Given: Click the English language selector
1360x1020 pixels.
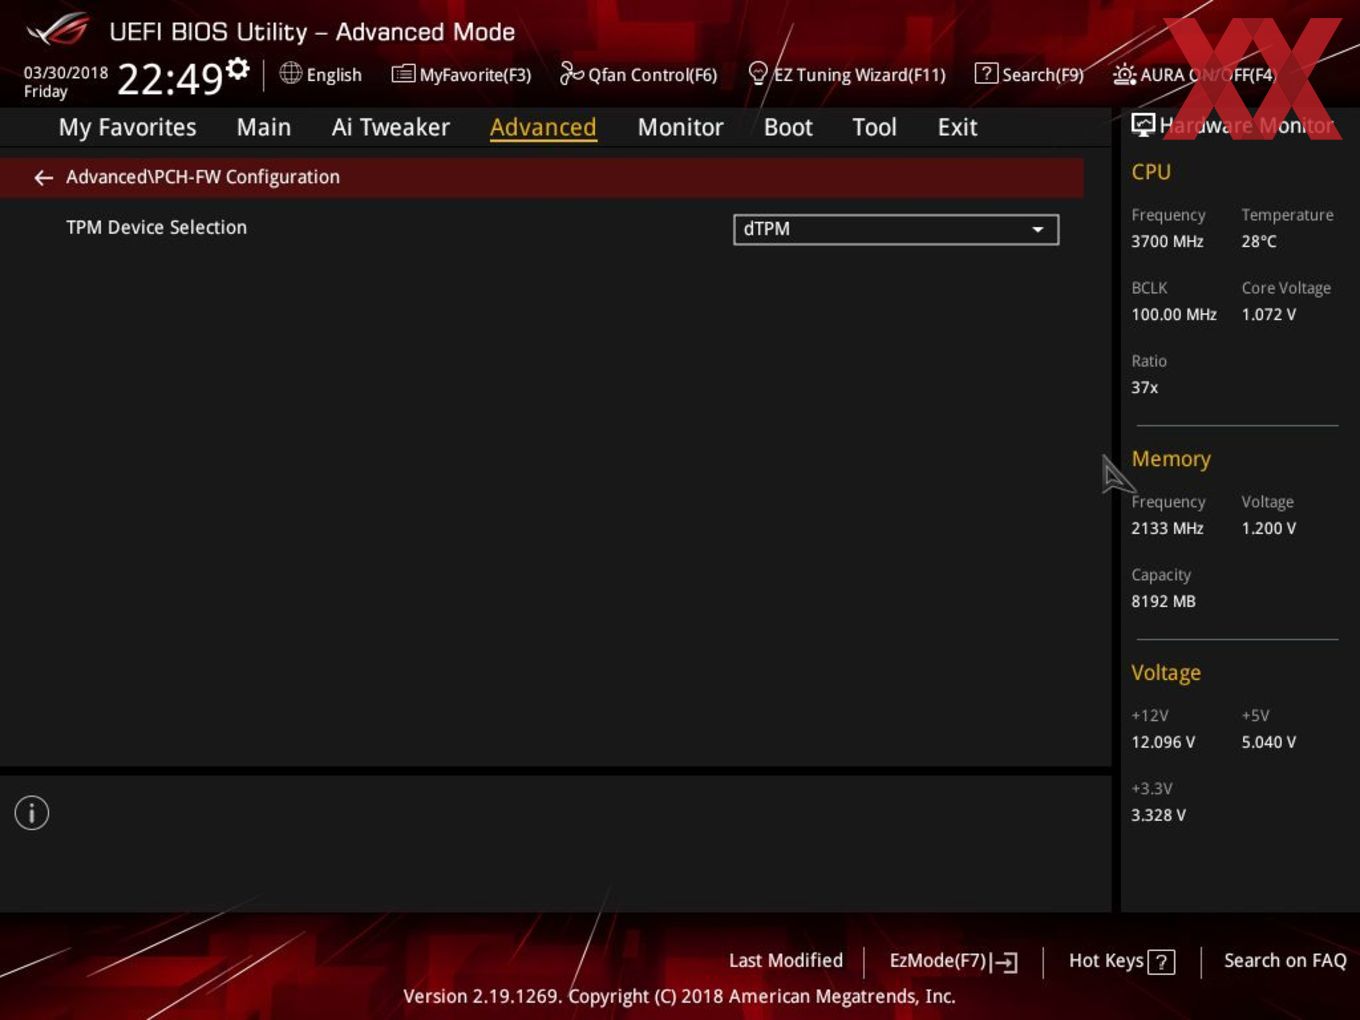Looking at the screenshot, I should pos(334,75).
